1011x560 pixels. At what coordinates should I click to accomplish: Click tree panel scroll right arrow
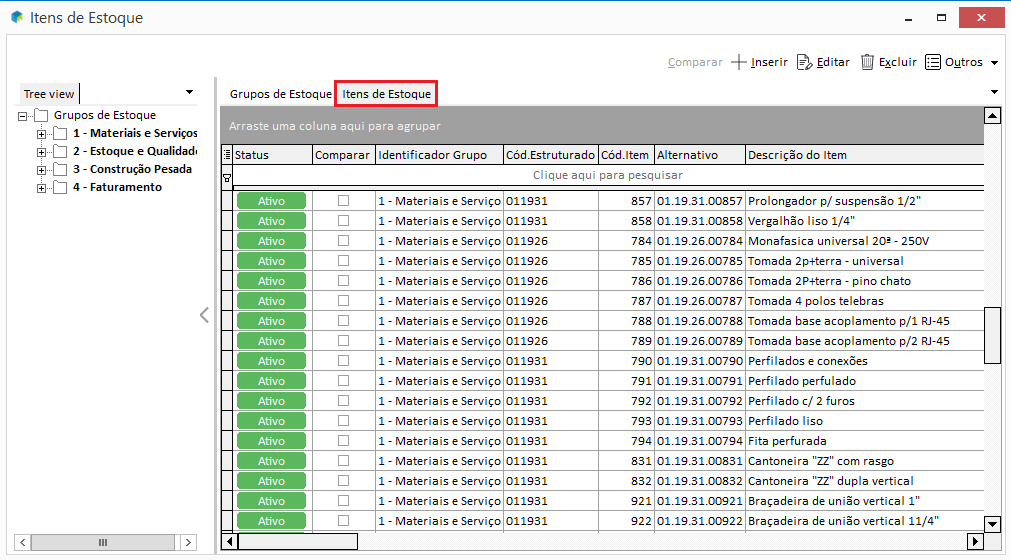coord(188,543)
